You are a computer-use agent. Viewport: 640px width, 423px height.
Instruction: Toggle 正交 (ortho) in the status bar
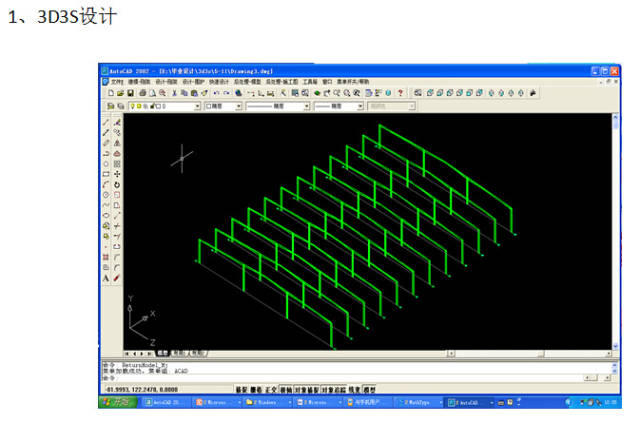pos(271,390)
